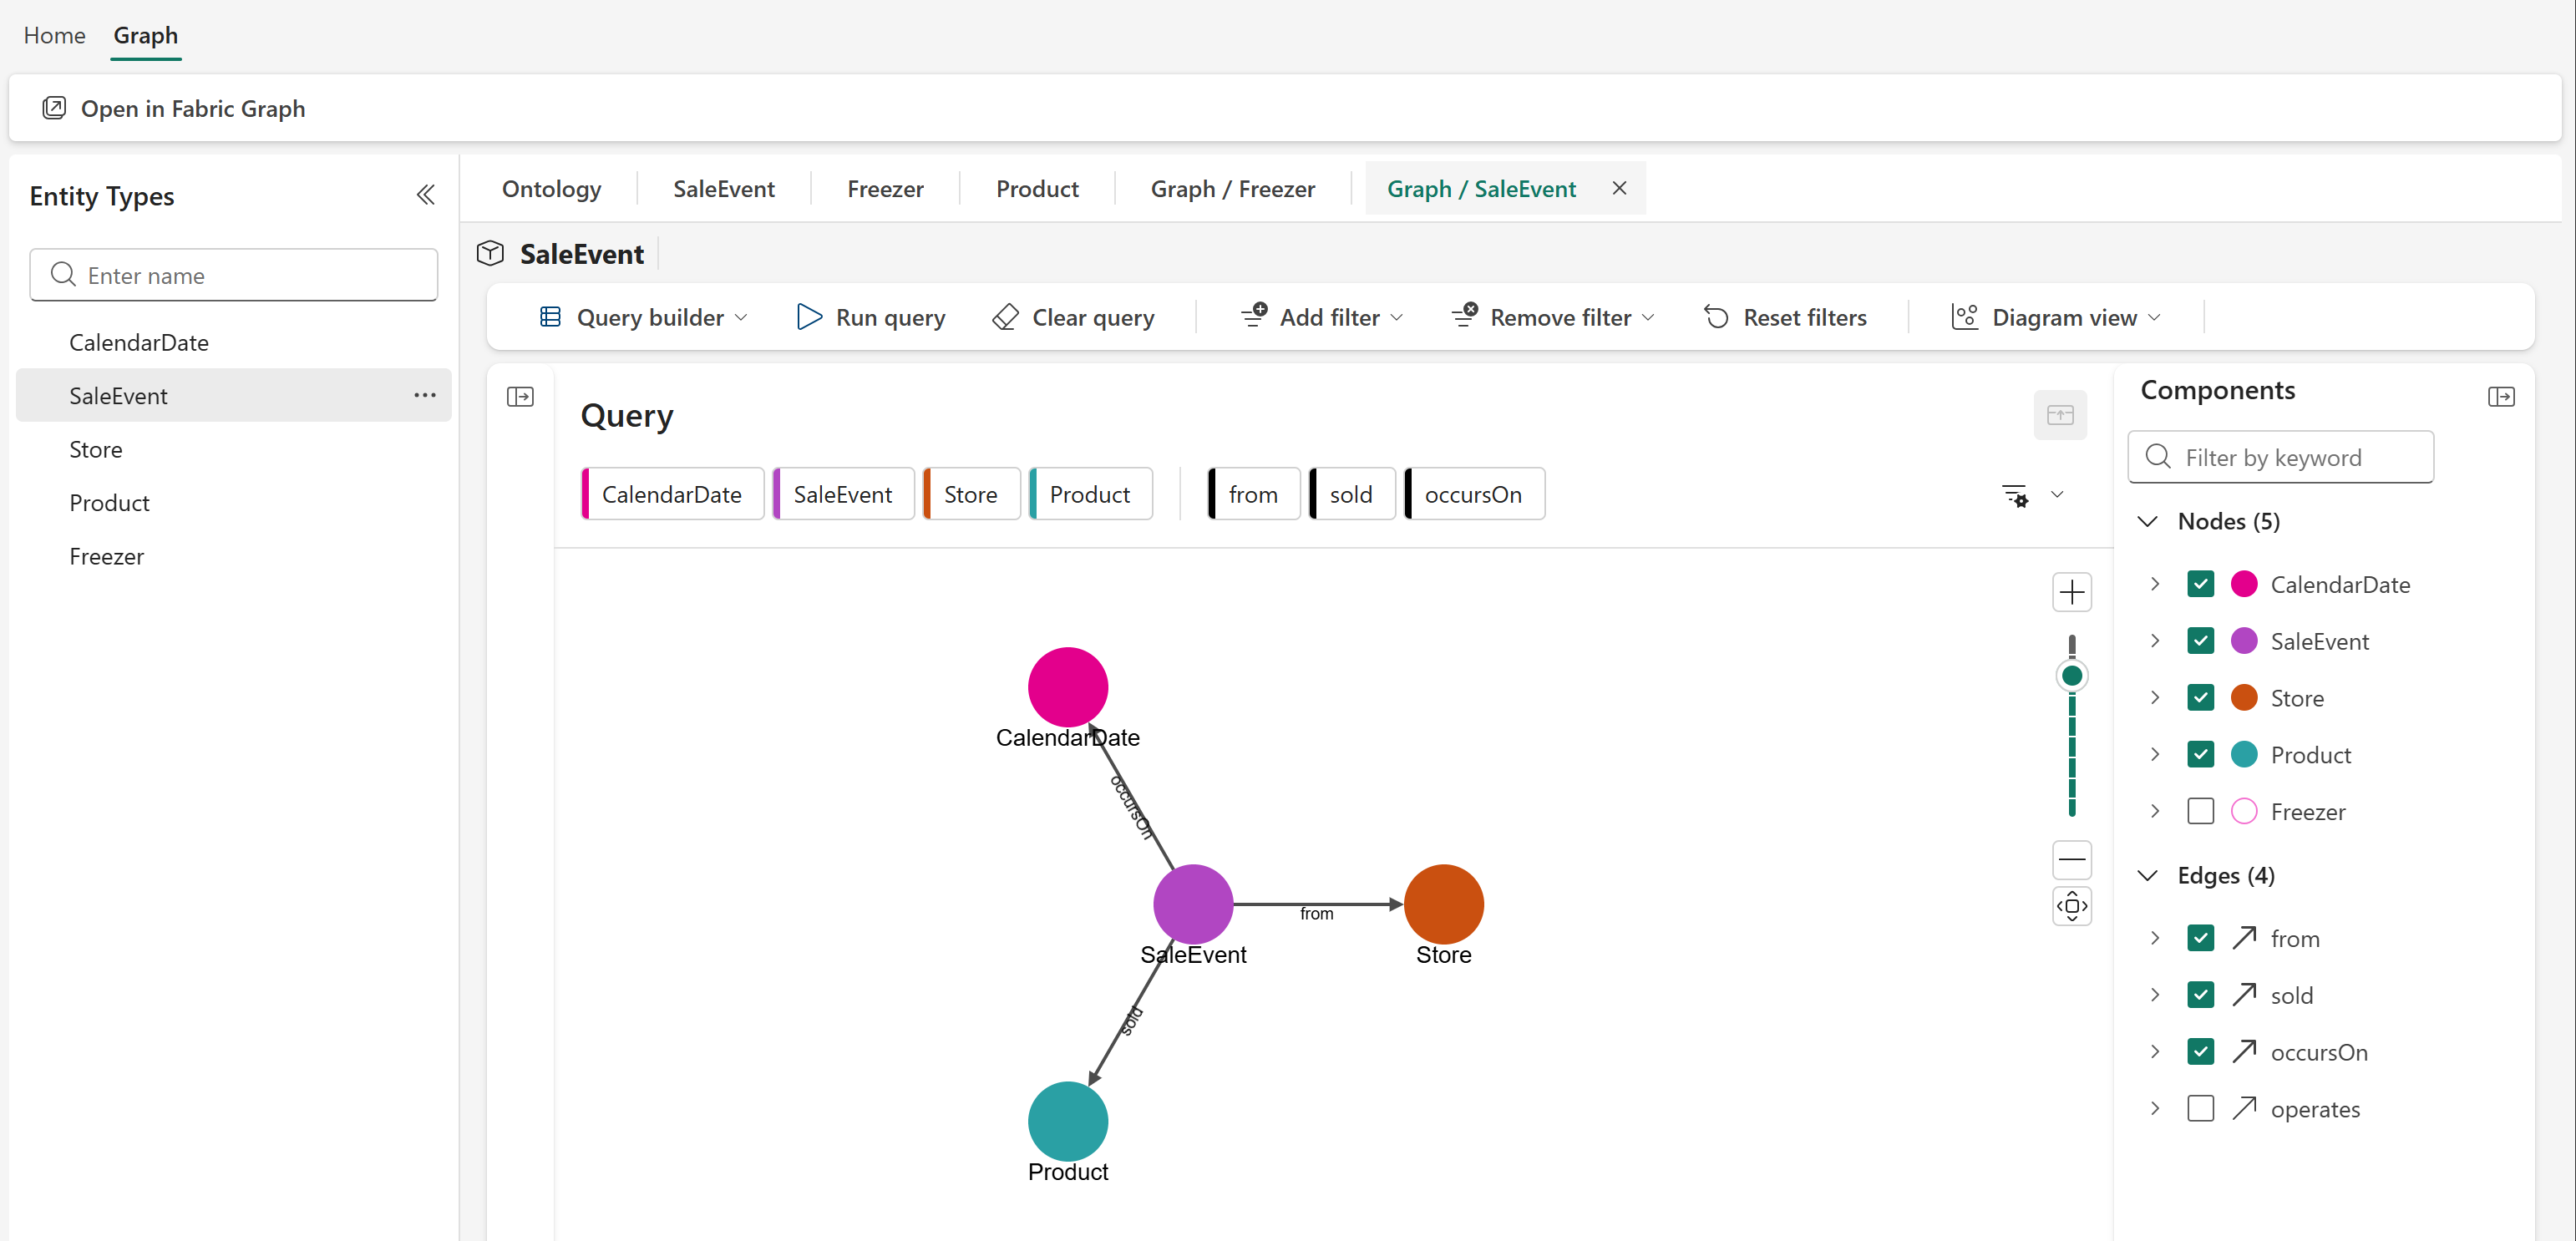The width and height of the screenshot is (2576, 1241).
Task: Collapse the Nodes (5) section
Action: (x=2147, y=521)
